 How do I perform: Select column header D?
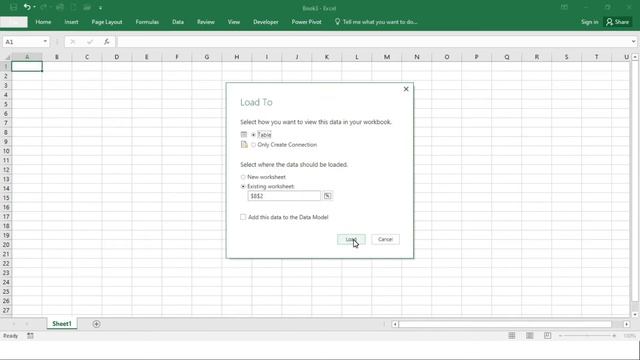[117, 57]
